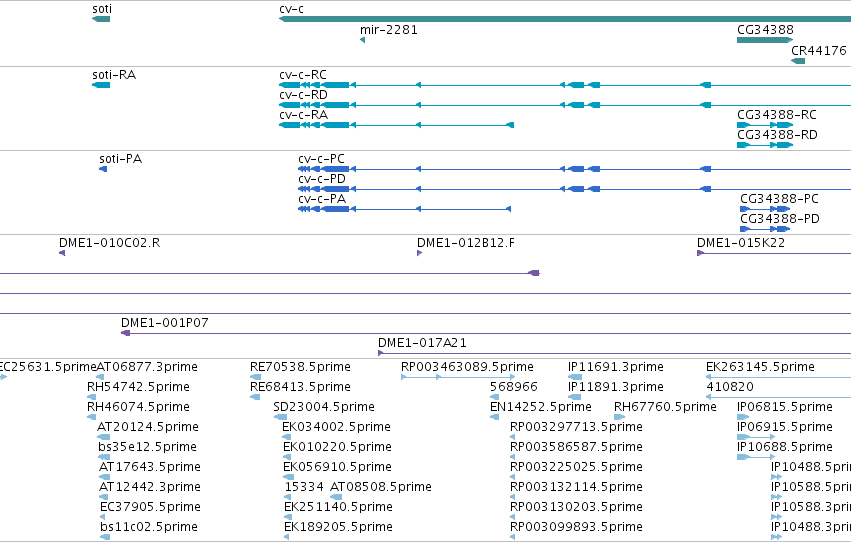
Task: Select the CG34388-PC protein label
Action: [779, 199]
